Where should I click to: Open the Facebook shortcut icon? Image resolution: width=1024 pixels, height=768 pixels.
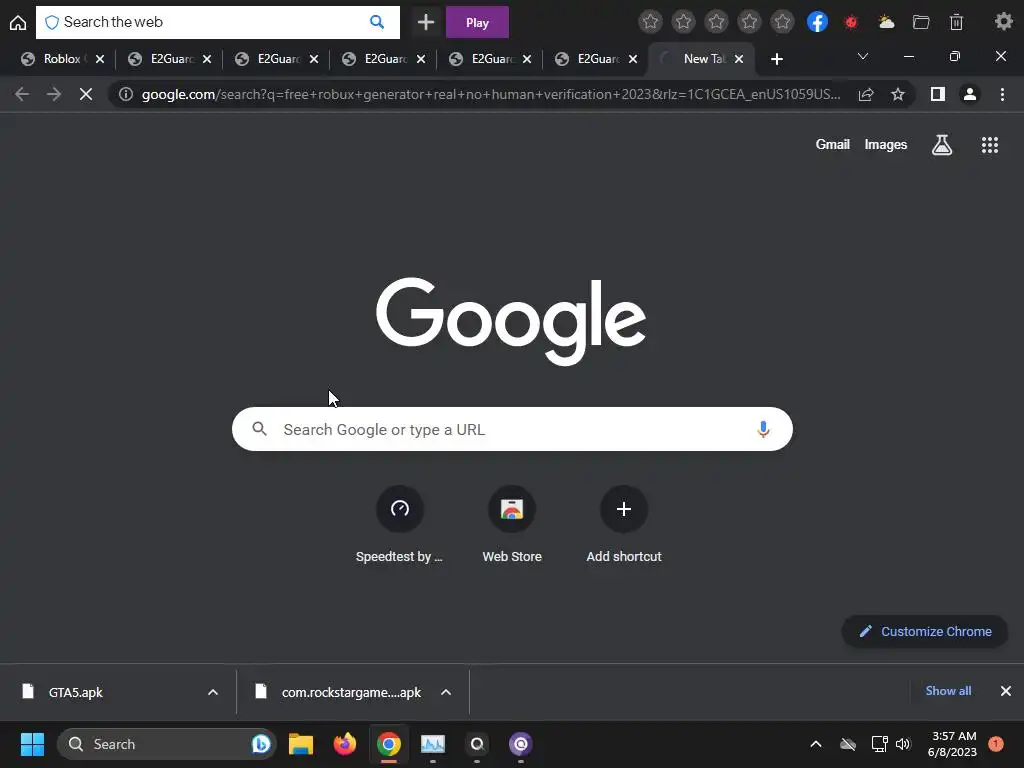click(817, 22)
